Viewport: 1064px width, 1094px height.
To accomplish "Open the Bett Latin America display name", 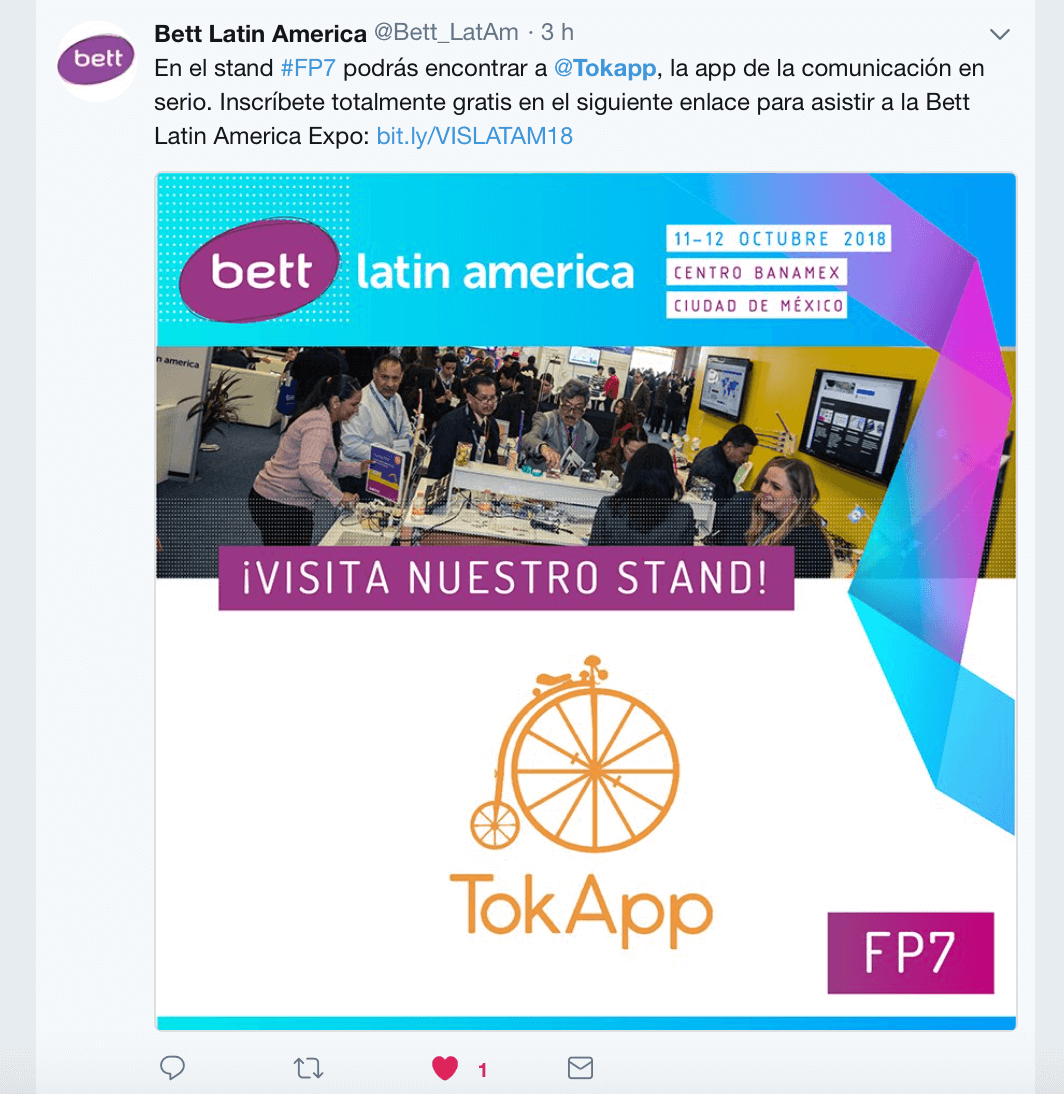I will [x=260, y=33].
